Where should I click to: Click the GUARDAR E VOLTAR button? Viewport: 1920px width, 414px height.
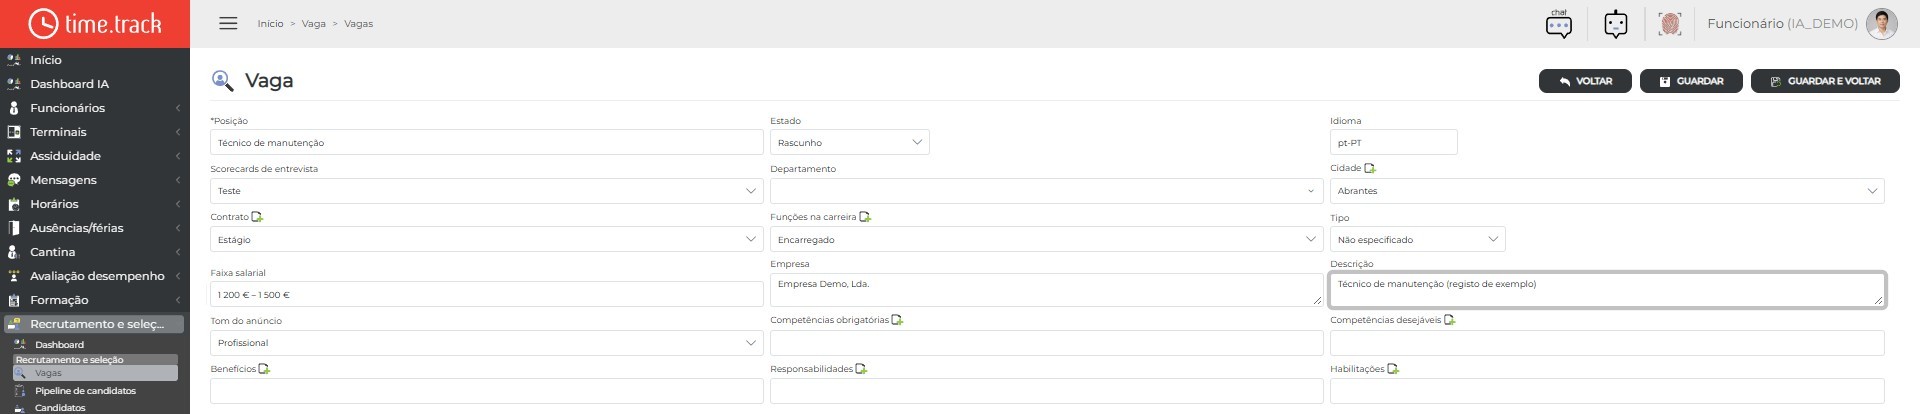point(1825,81)
